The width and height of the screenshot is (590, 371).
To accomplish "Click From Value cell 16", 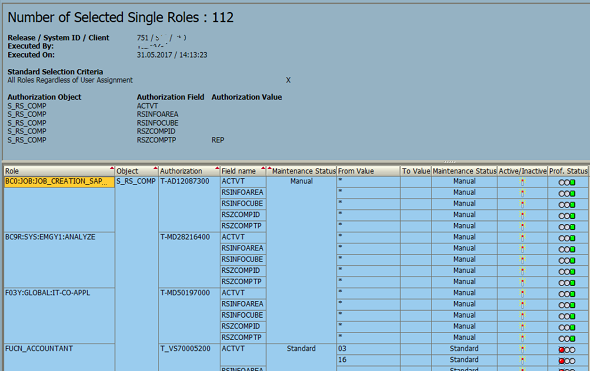I will click(x=368, y=360).
